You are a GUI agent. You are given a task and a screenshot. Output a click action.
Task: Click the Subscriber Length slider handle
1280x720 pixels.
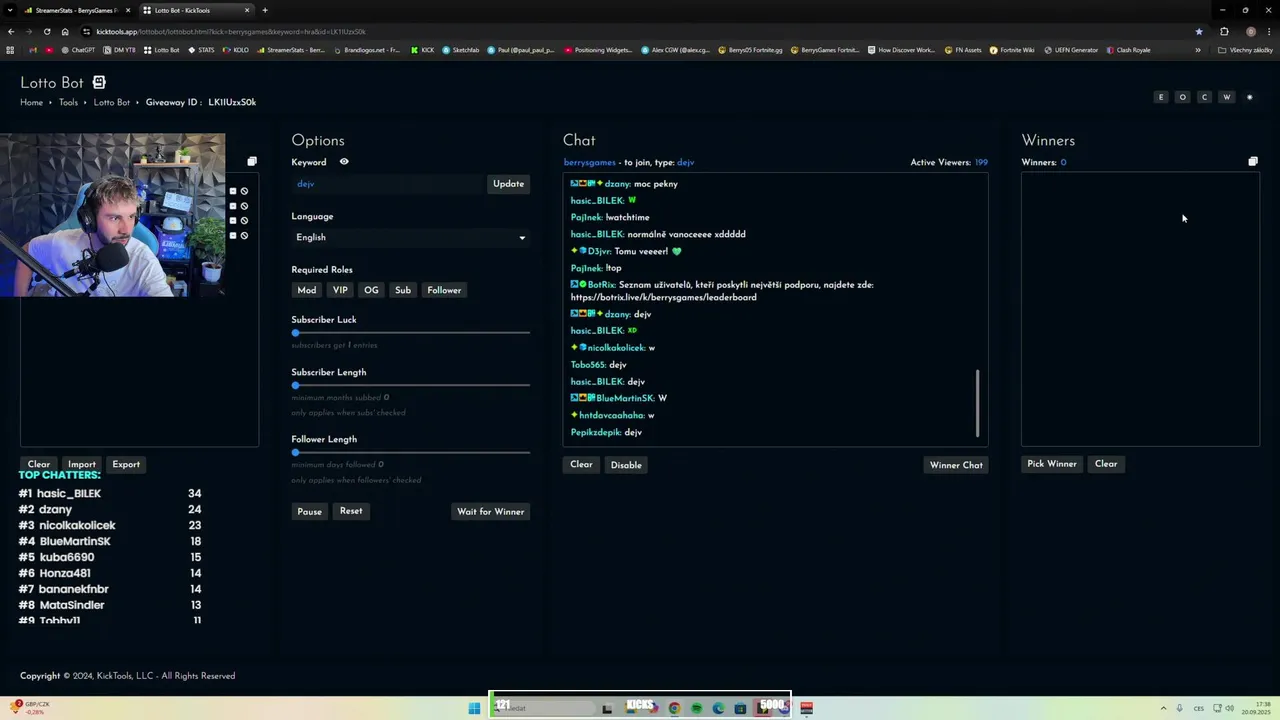point(295,385)
